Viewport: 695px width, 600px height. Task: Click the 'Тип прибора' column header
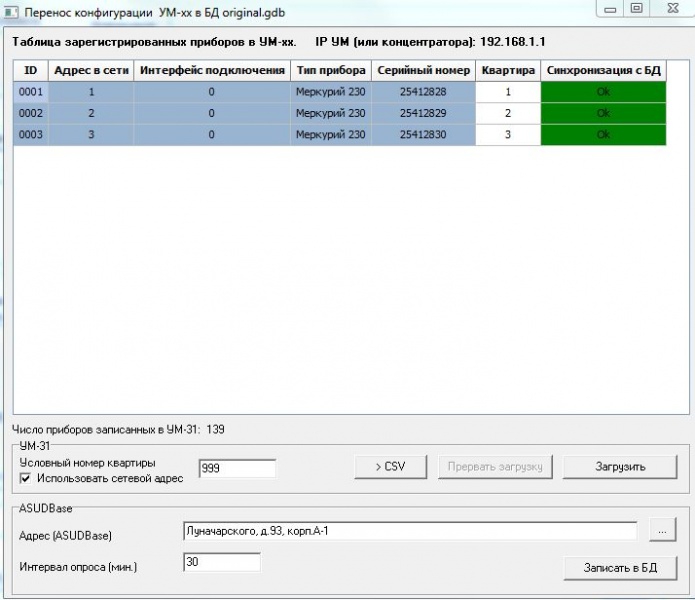(x=330, y=71)
